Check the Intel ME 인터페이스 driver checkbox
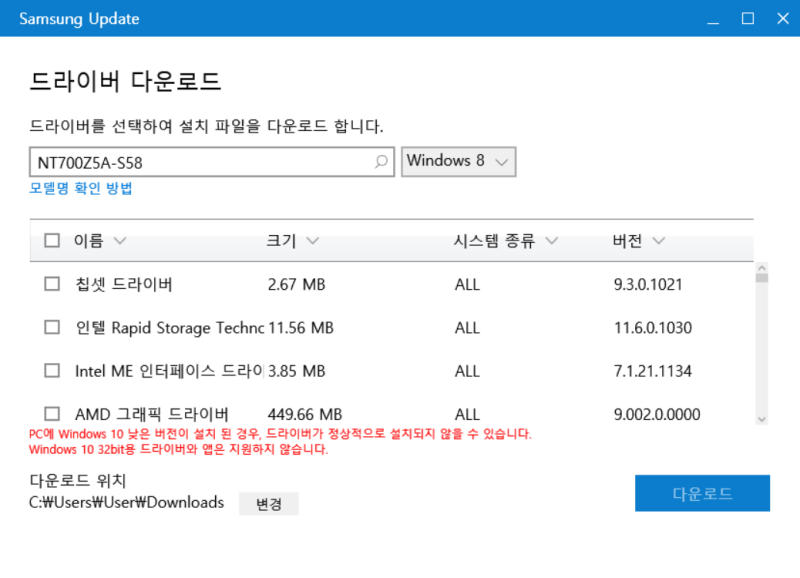Screen dimensions: 800x578 click(x=52, y=370)
